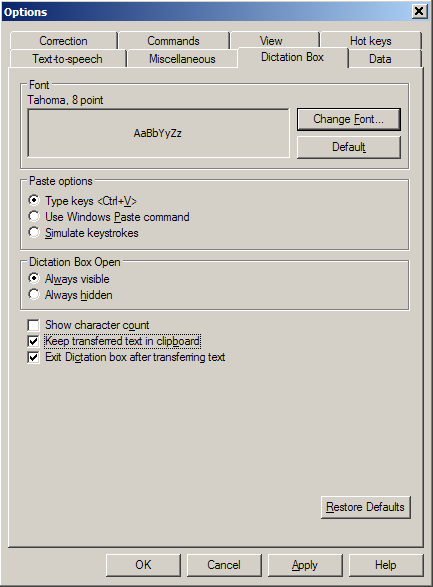The image size is (433, 587).
Task: Switch to the Miscellaneous tab
Action: (x=182, y=59)
